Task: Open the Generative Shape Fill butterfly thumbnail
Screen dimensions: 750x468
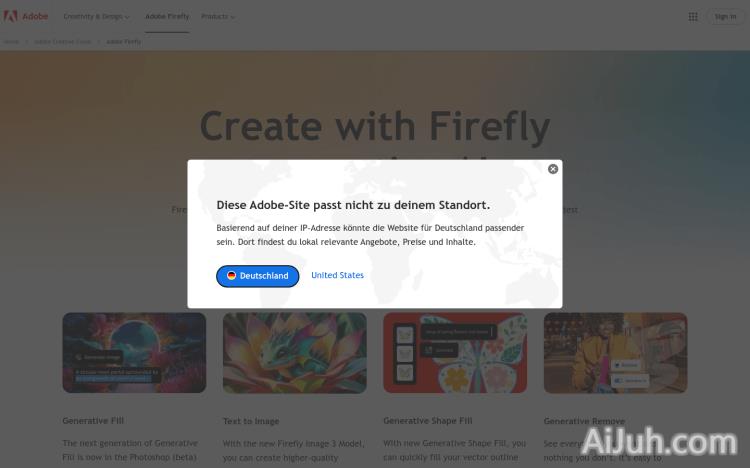Action: pos(455,353)
